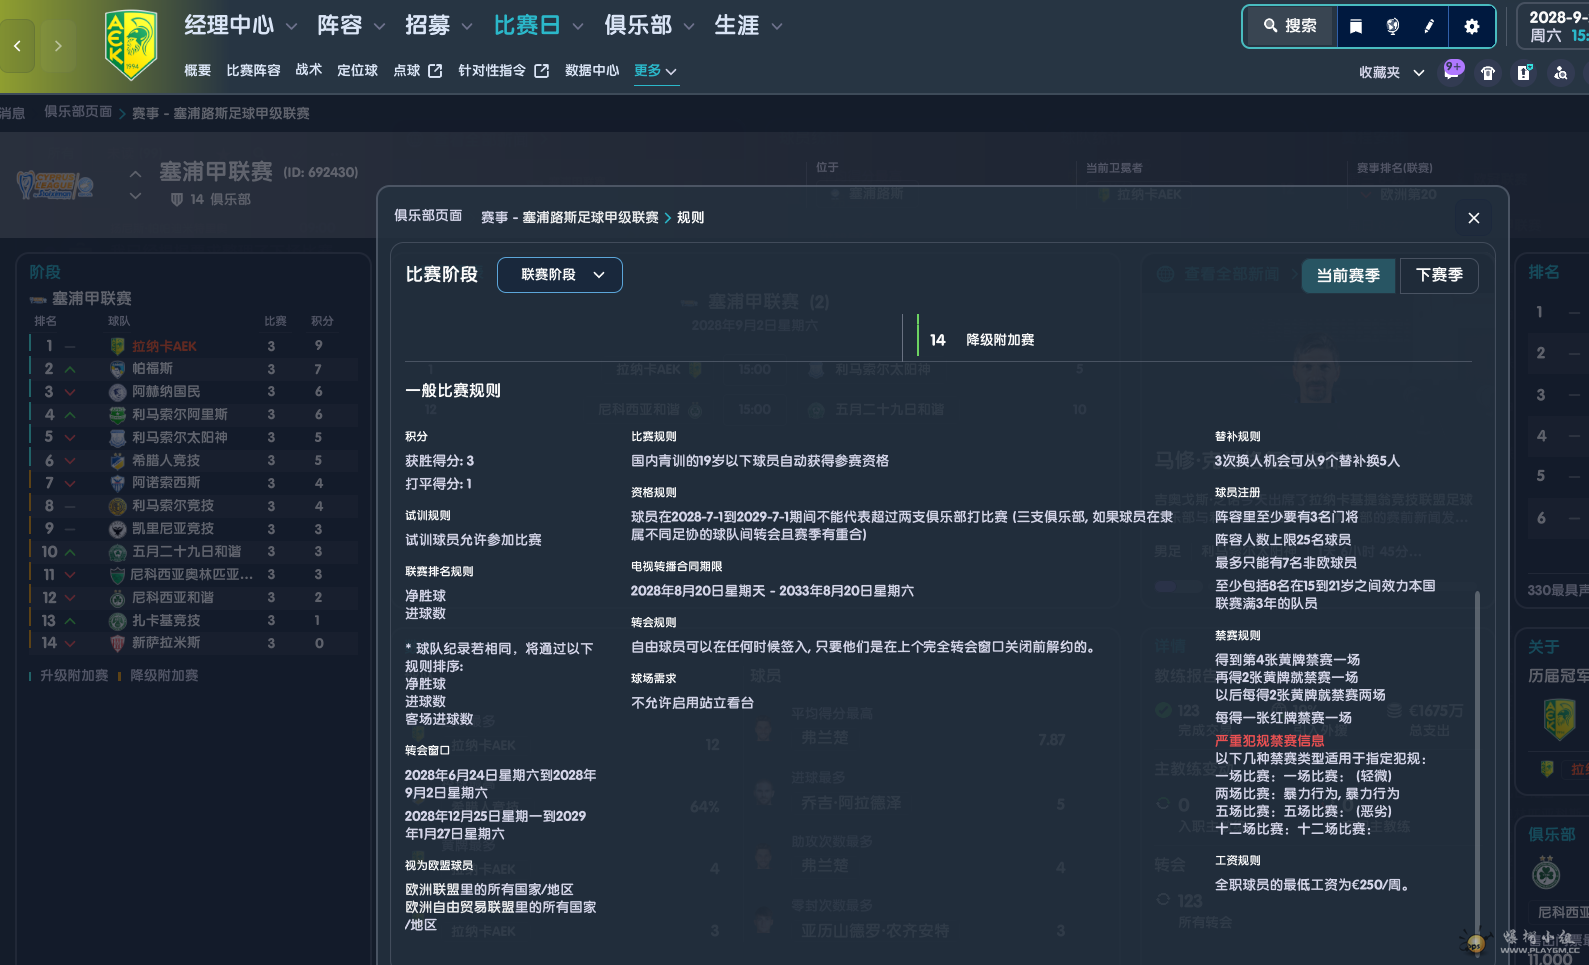Click the red 严重犯规禁赛信息 link
Screen dimensions: 1589x965
(1269, 741)
